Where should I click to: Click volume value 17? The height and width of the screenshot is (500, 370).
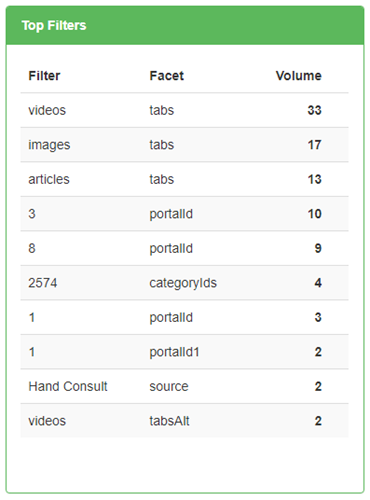click(314, 145)
